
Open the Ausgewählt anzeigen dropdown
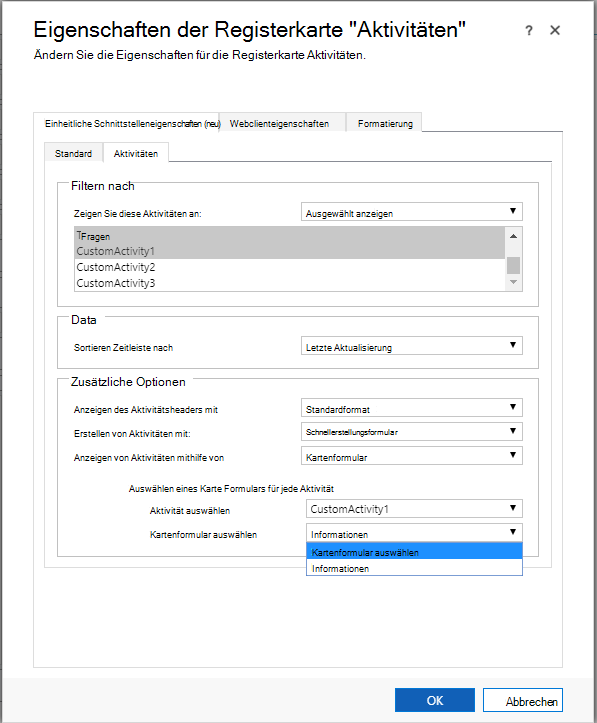tap(412, 212)
